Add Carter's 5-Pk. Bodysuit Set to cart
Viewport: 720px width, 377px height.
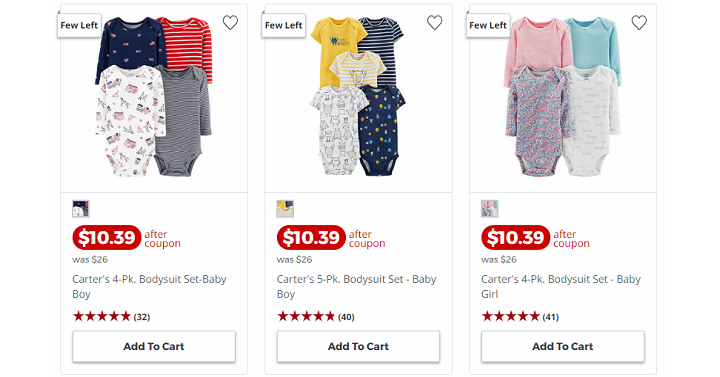[358, 346]
